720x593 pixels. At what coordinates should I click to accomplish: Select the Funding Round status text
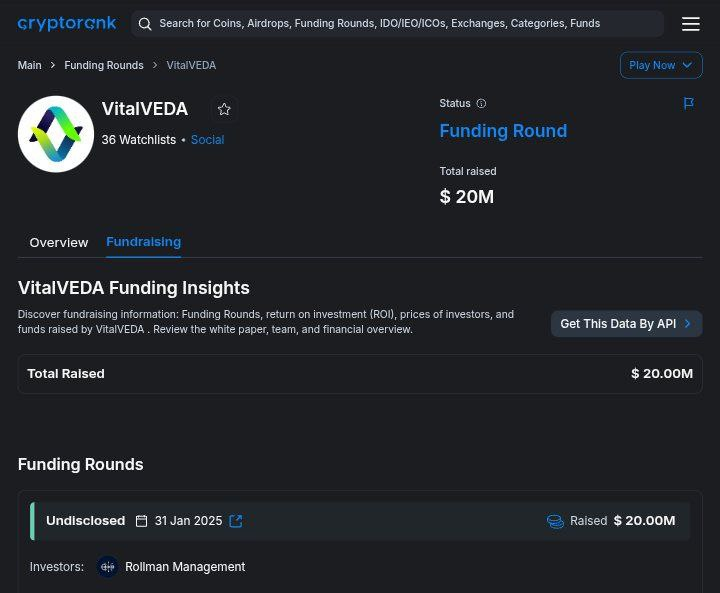(x=503, y=131)
